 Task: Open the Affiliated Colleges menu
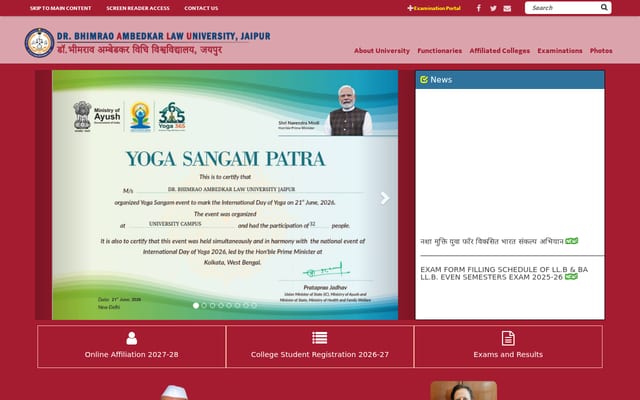500,51
